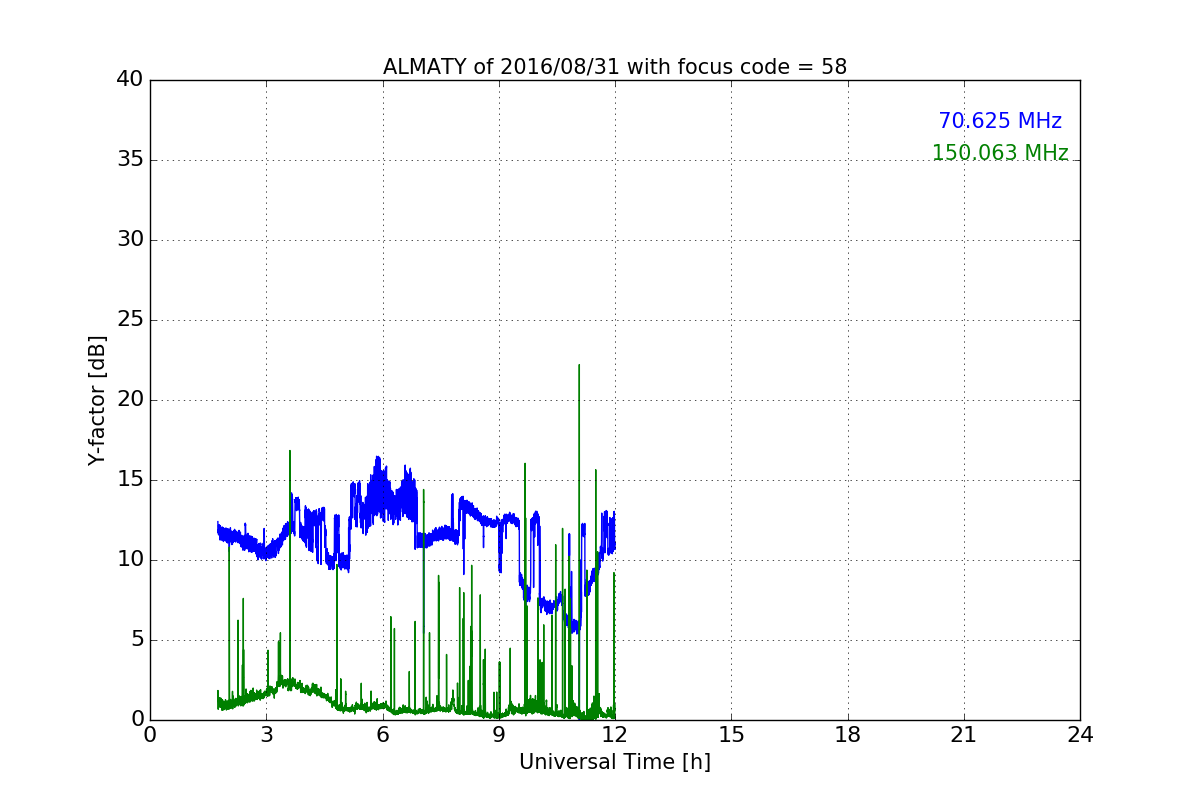The height and width of the screenshot is (800, 1200).
Task: Select the green 150.063 MHz legend label
Action: tap(1000, 153)
